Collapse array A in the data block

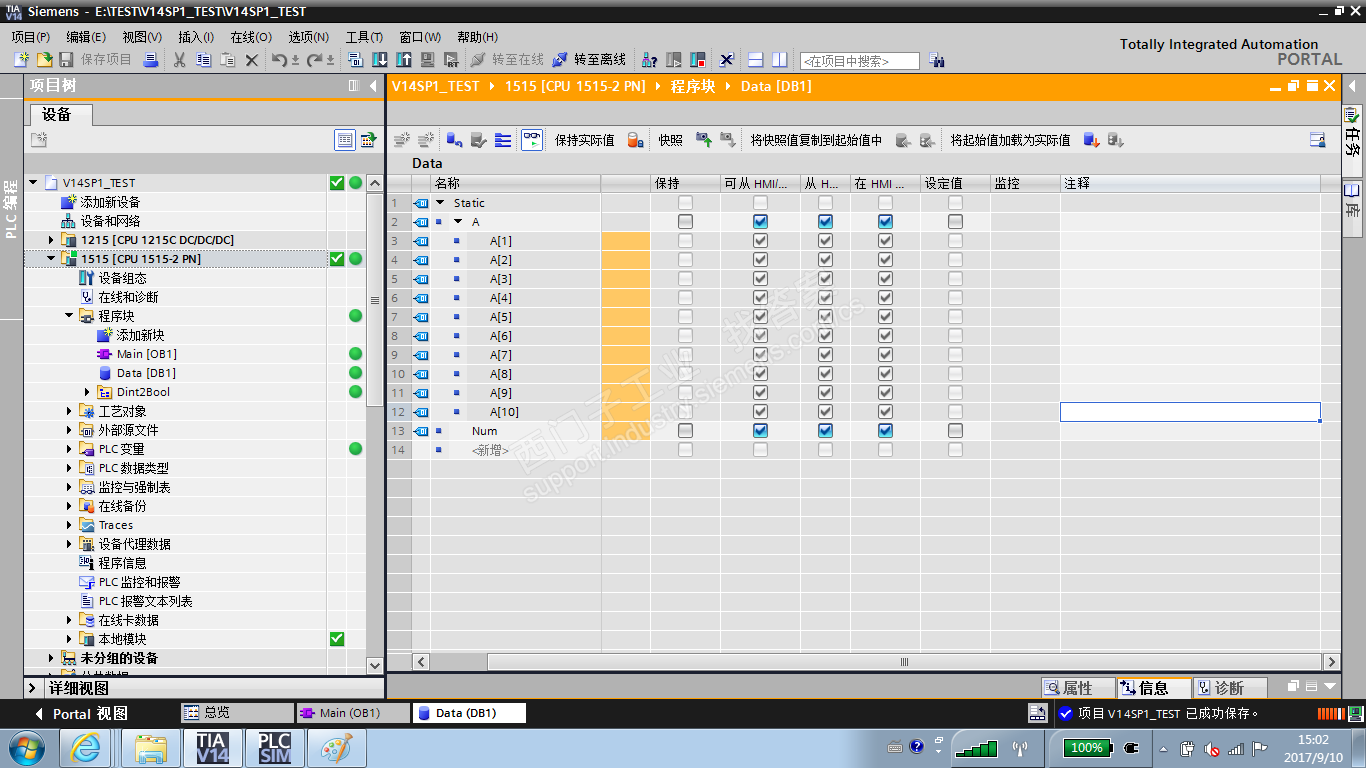point(457,222)
